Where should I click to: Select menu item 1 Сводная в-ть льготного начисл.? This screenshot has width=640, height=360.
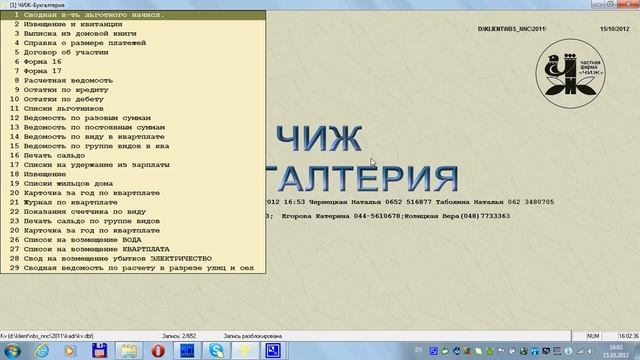(x=133, y=15)
